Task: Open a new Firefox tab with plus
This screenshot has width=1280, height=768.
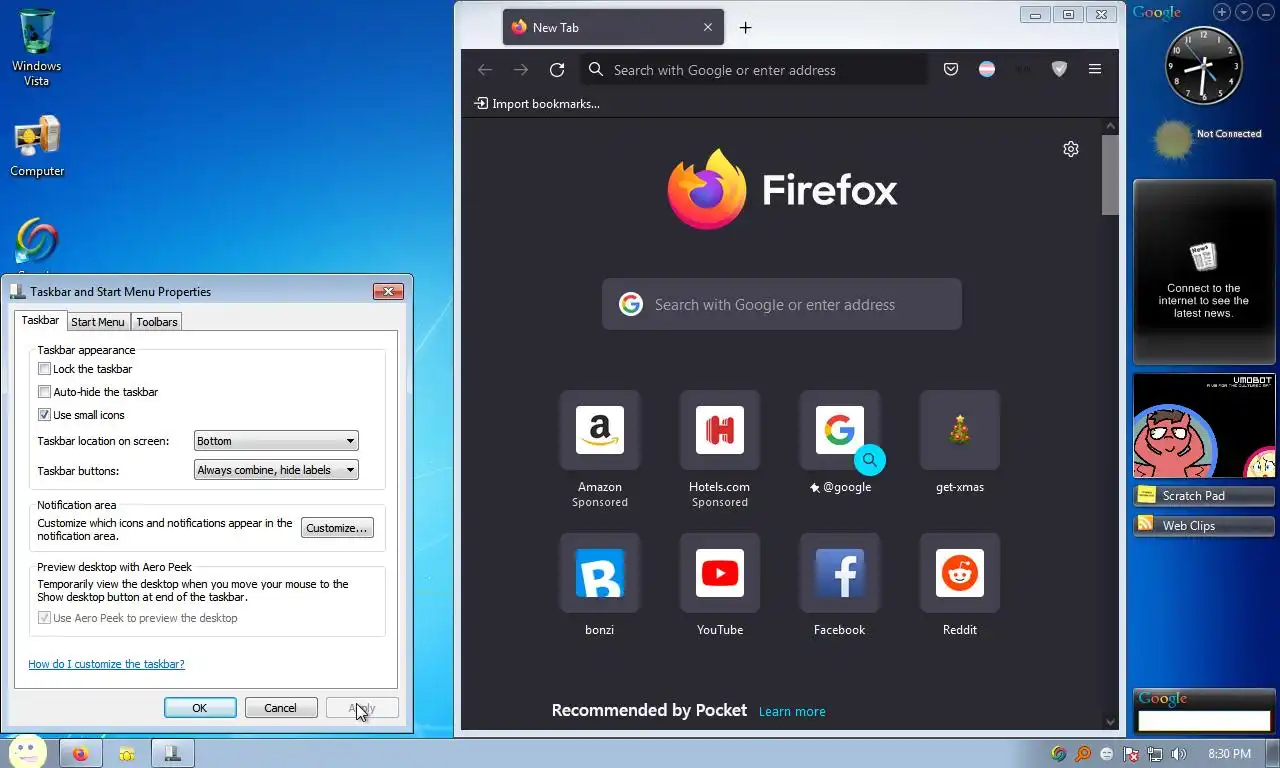Action: [745, 28]
